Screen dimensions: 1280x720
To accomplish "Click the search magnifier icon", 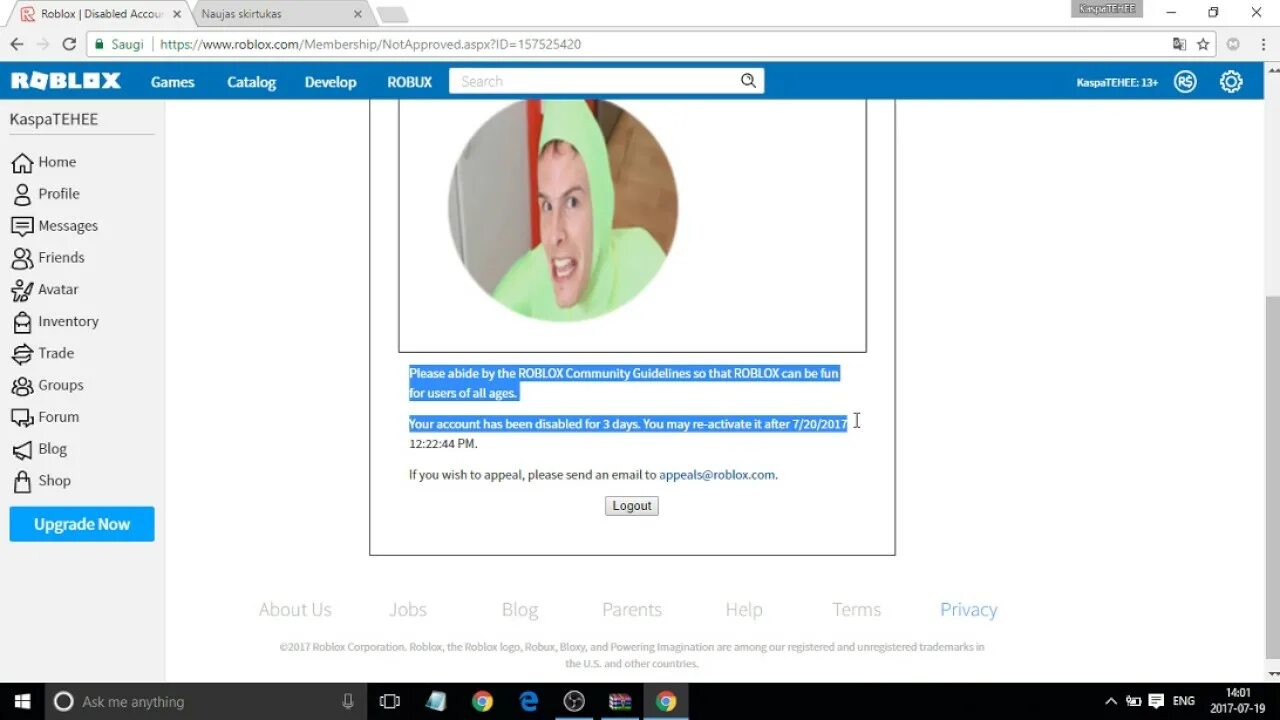I will [x=748, y=81].
